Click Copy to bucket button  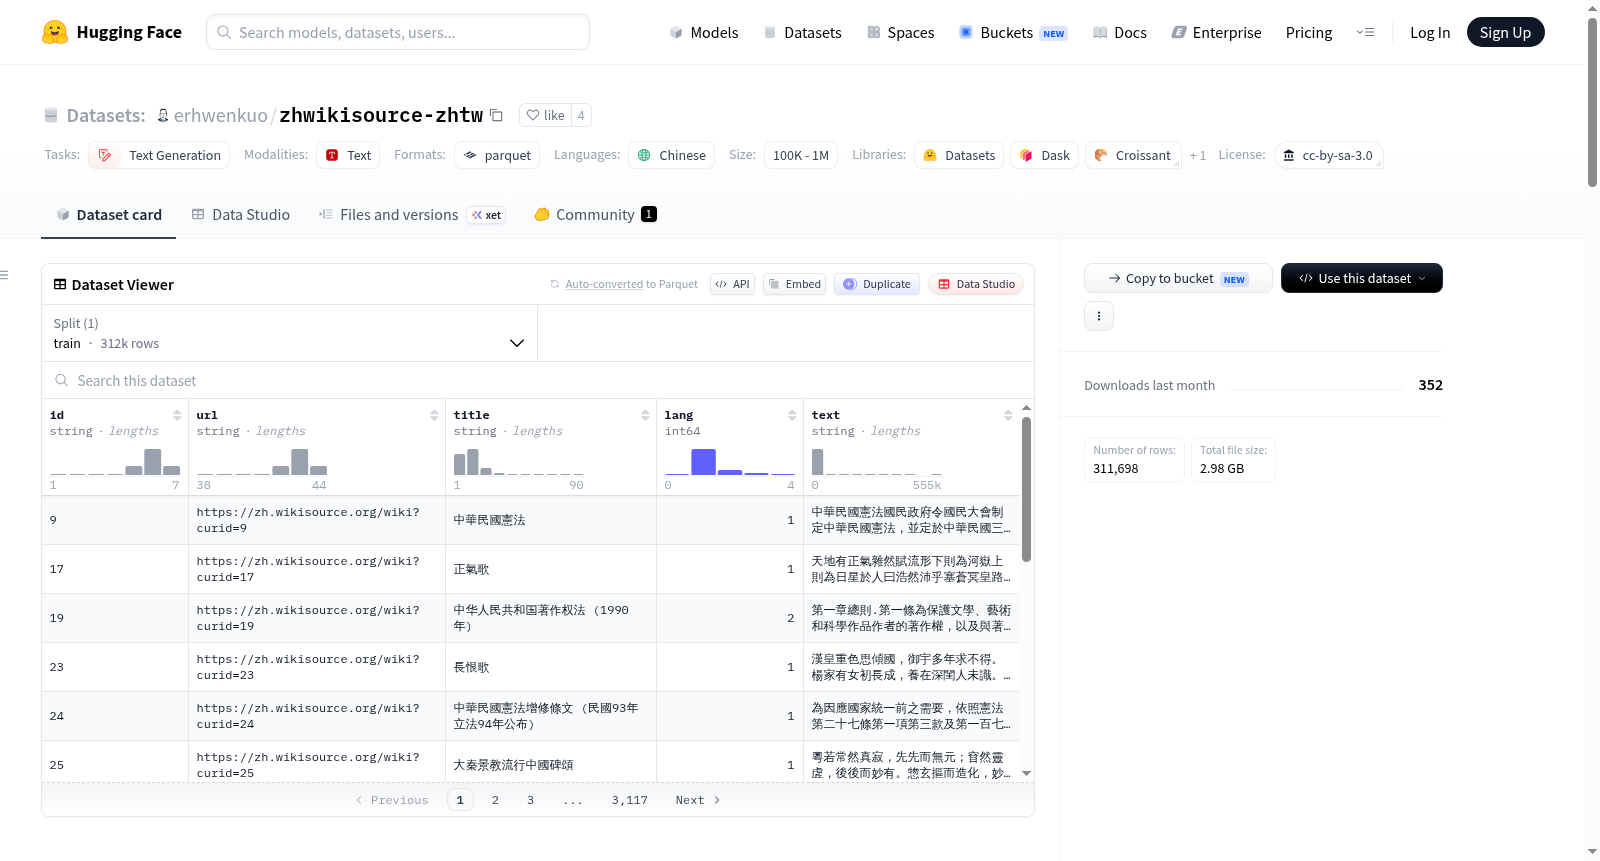coord(1178,278)
